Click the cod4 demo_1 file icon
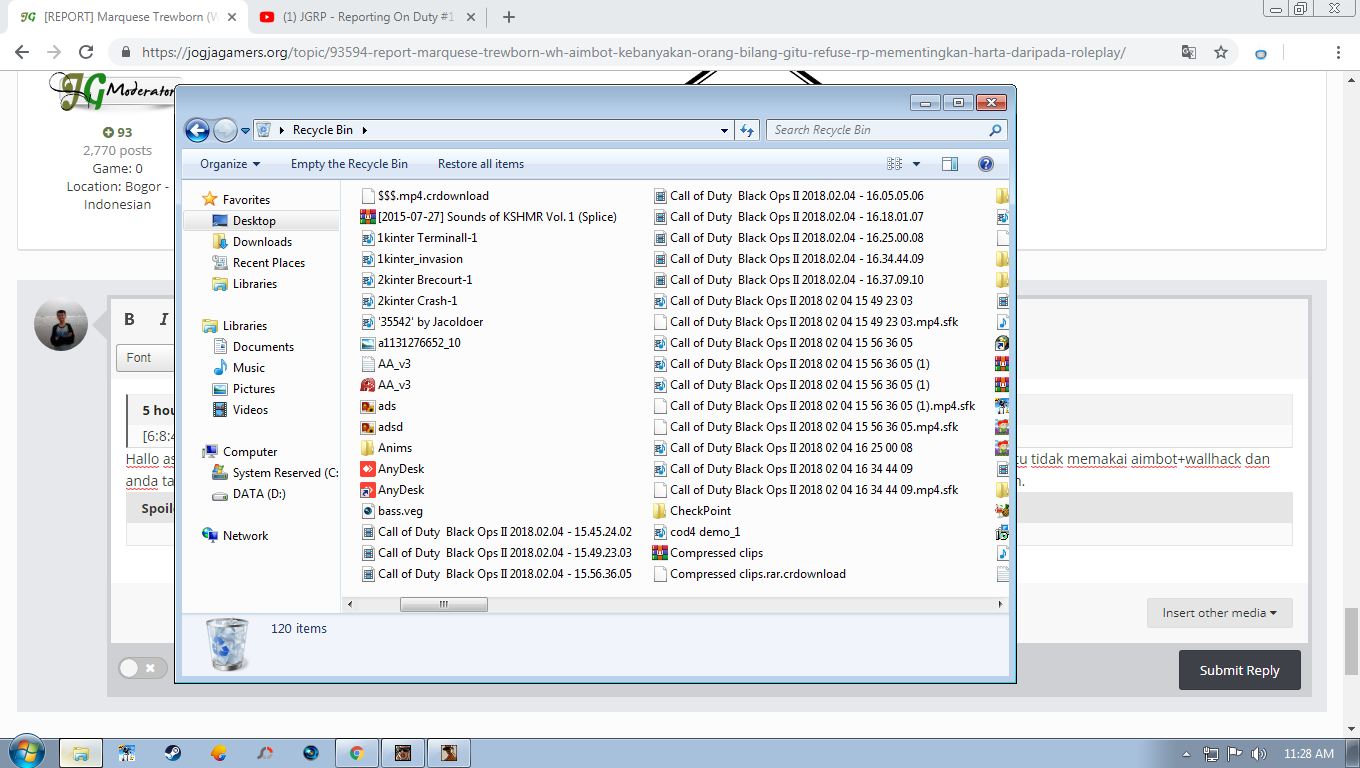The height and width of the screenshot is (768, 1360). point(660,532)
